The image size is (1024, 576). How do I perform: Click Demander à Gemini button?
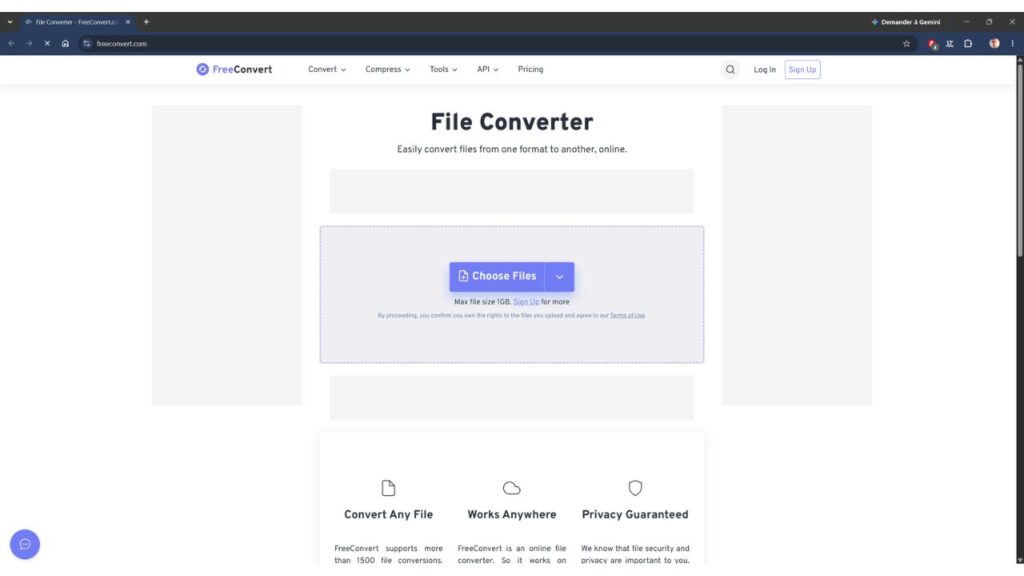906,22
